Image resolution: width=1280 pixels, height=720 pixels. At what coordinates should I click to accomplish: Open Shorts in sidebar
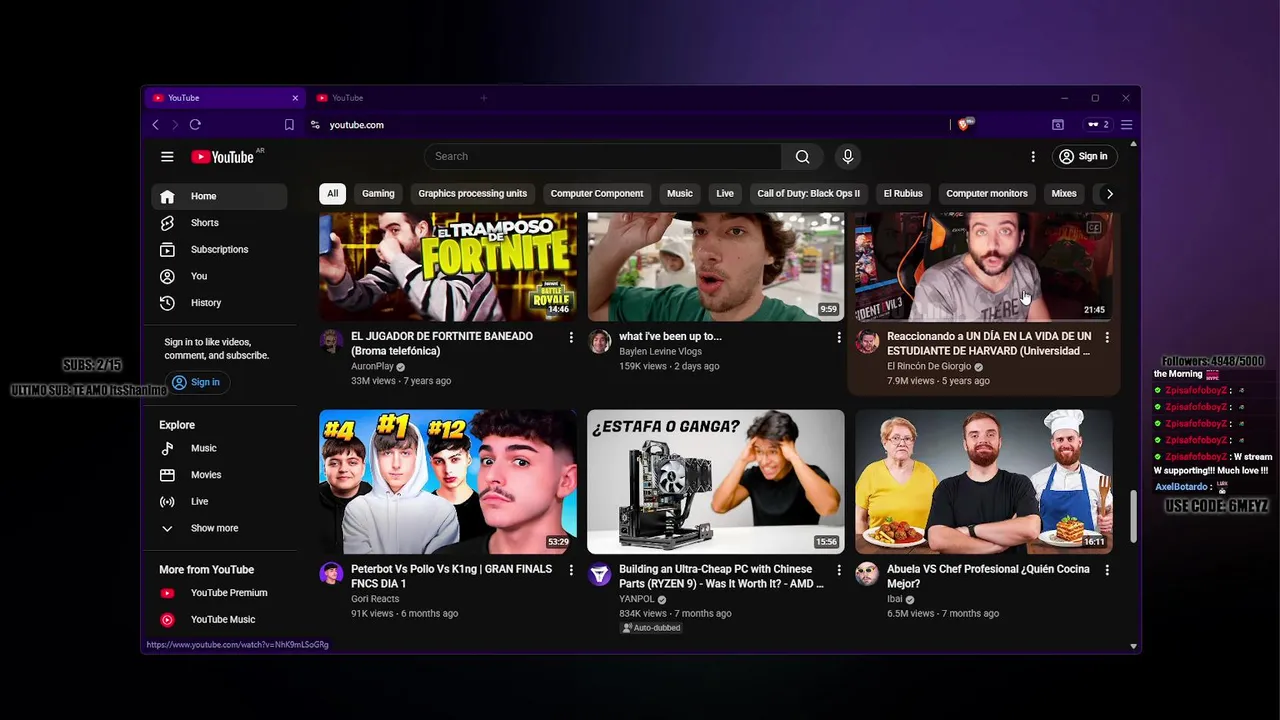click(221, 223)
